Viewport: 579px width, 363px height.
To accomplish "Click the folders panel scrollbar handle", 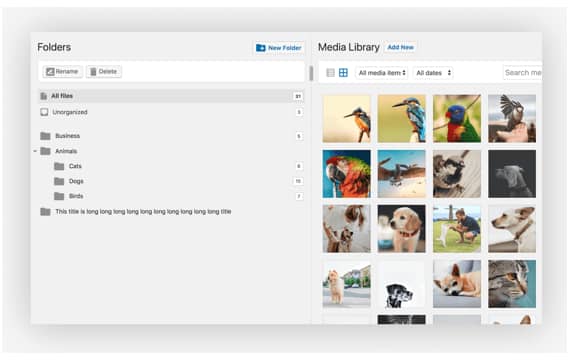I will pos(311,73).
